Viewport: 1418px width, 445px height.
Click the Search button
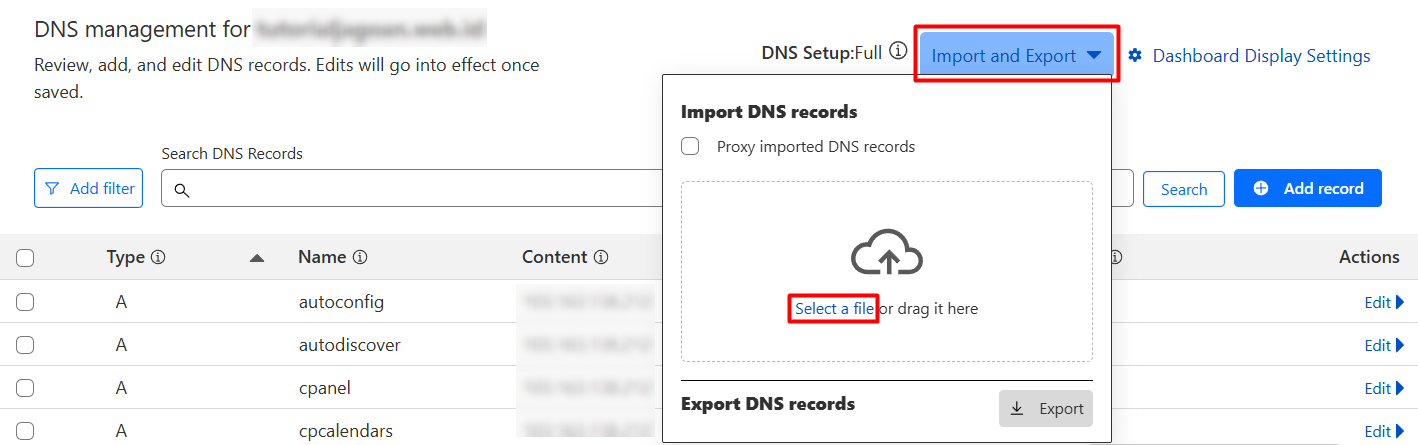[1184, 189]
